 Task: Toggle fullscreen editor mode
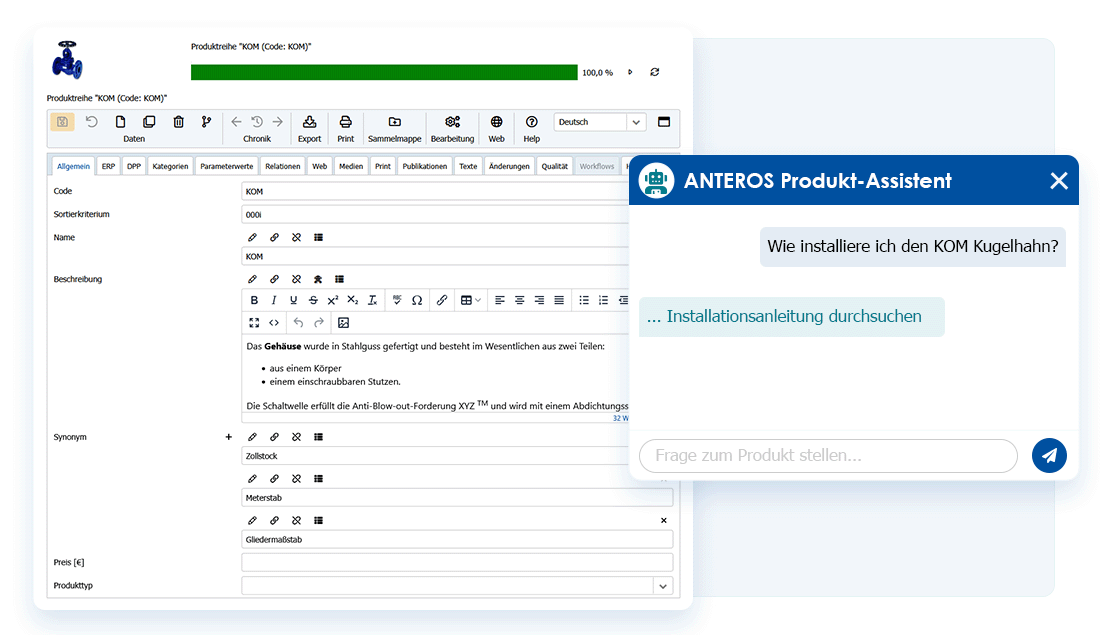click(254, 323)
